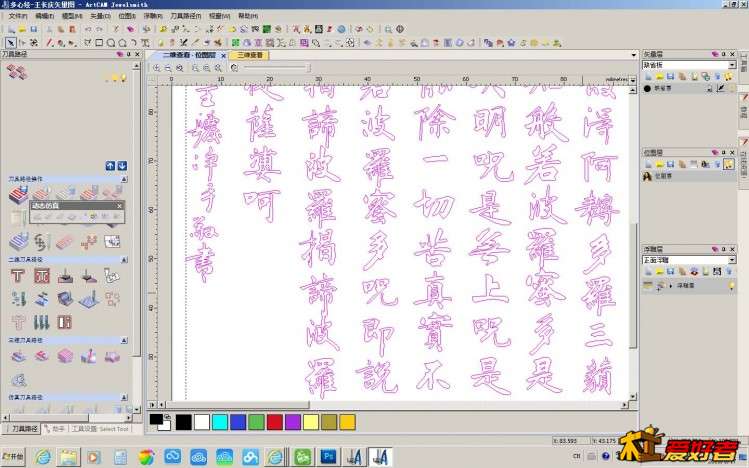Switch to the 三维查看 3D view tab
Viewport: 749px width, 468px height.
pyautogui.click(x=250, y=55)
